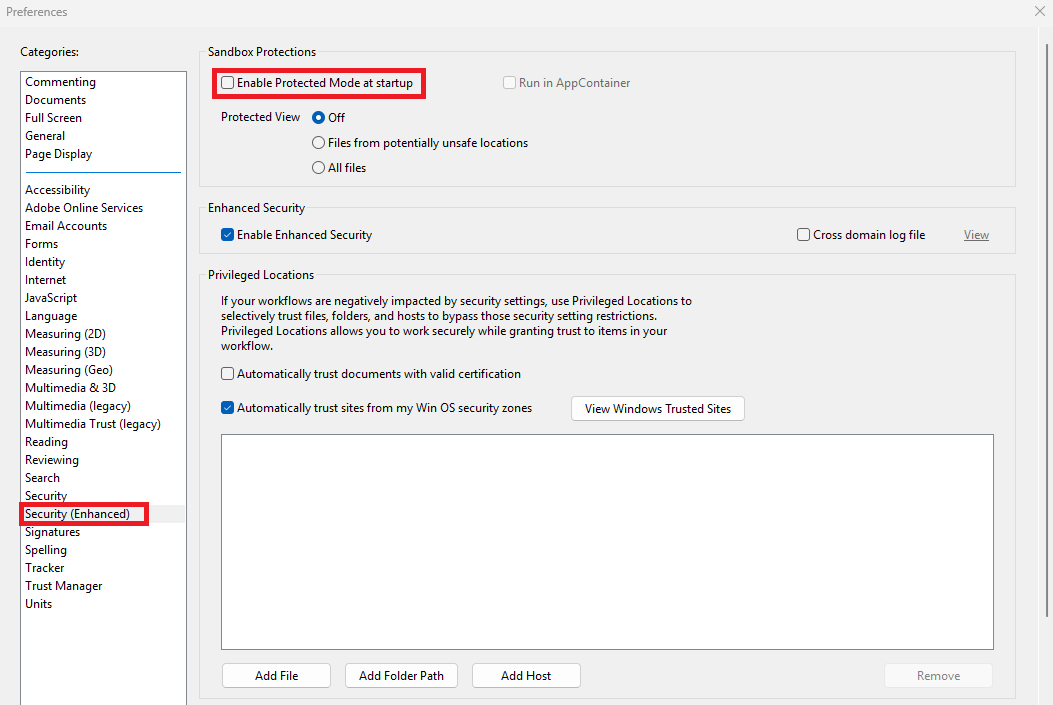Click the Preferences dialog vertical scrollbar
1053x705 pixels.
tap(1049, 329)
